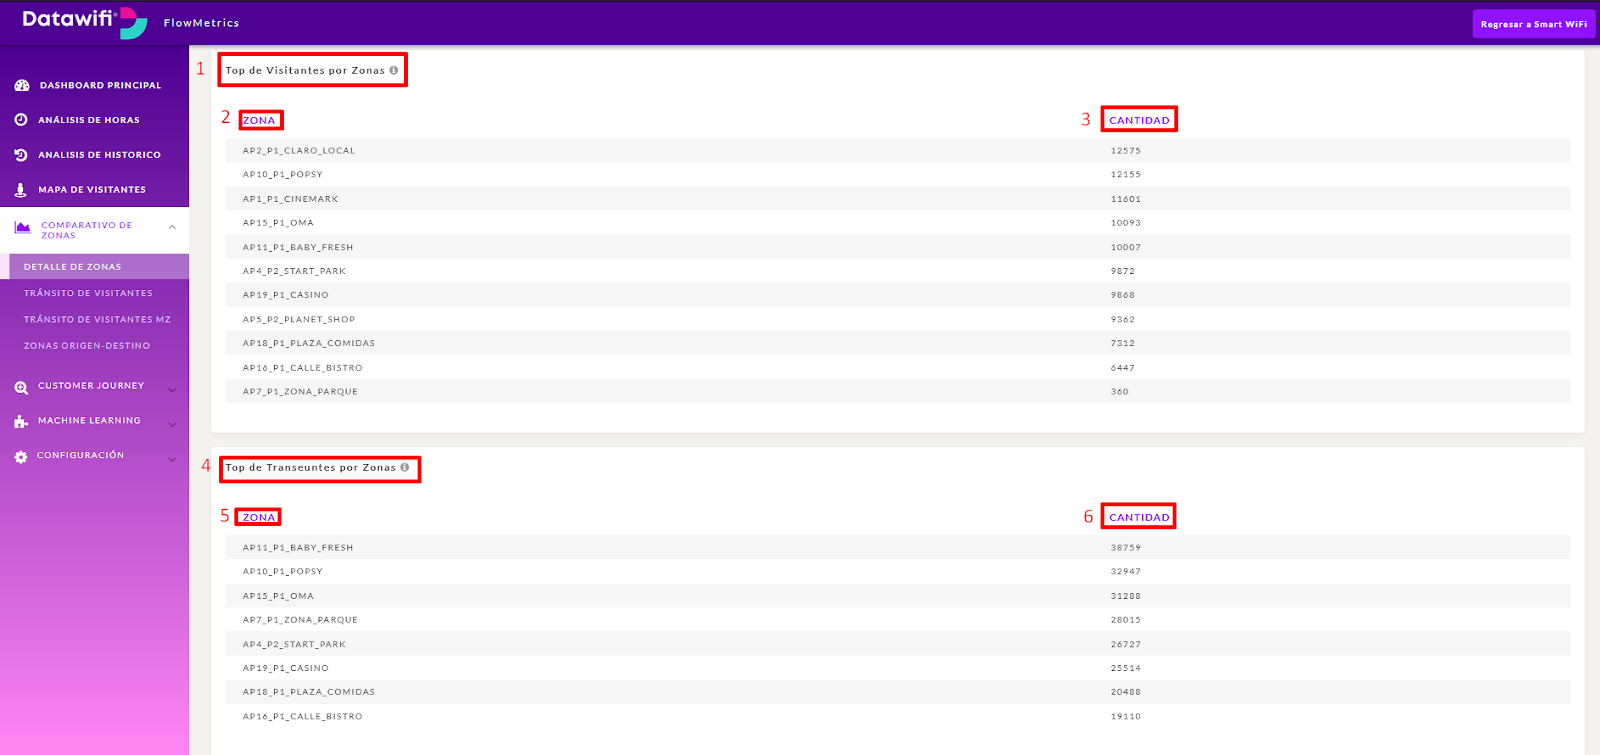
Task: Click Comparativo de Zonas menu label
Action: [x=86, y=230]
